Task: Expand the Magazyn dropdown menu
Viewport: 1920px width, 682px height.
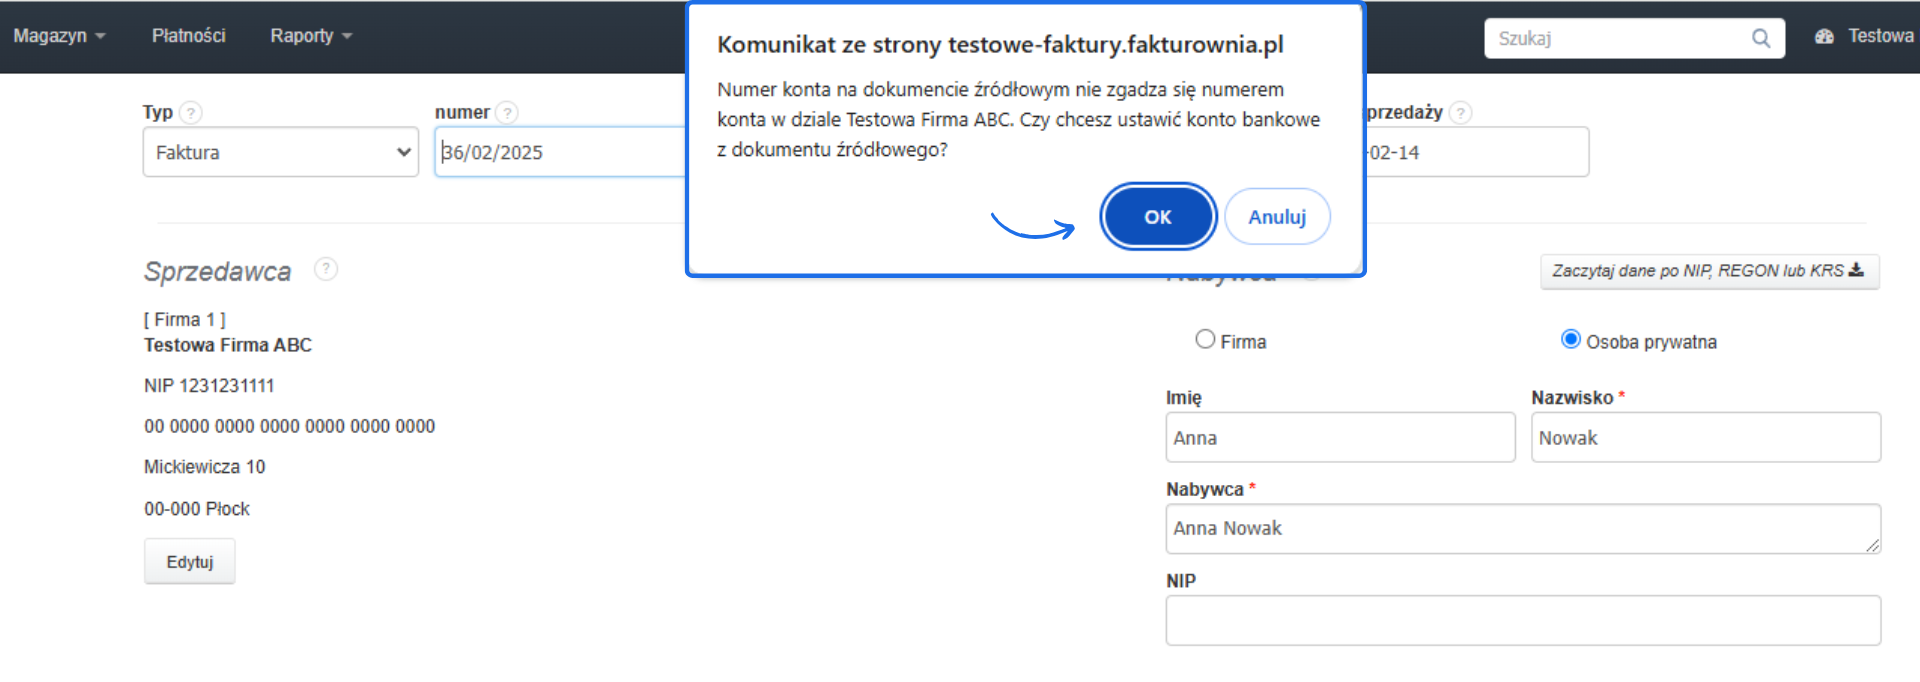Action: [x=60, y=34]
